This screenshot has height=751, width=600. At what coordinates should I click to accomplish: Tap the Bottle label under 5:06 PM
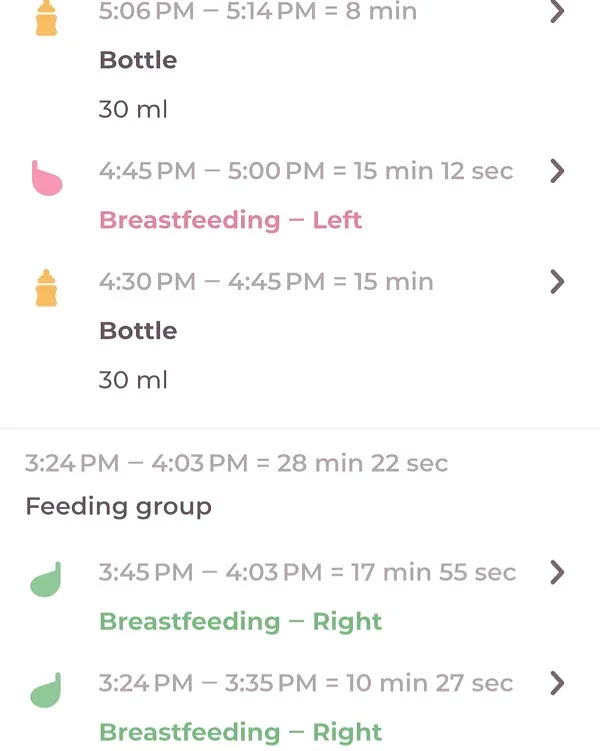point(138,60)
